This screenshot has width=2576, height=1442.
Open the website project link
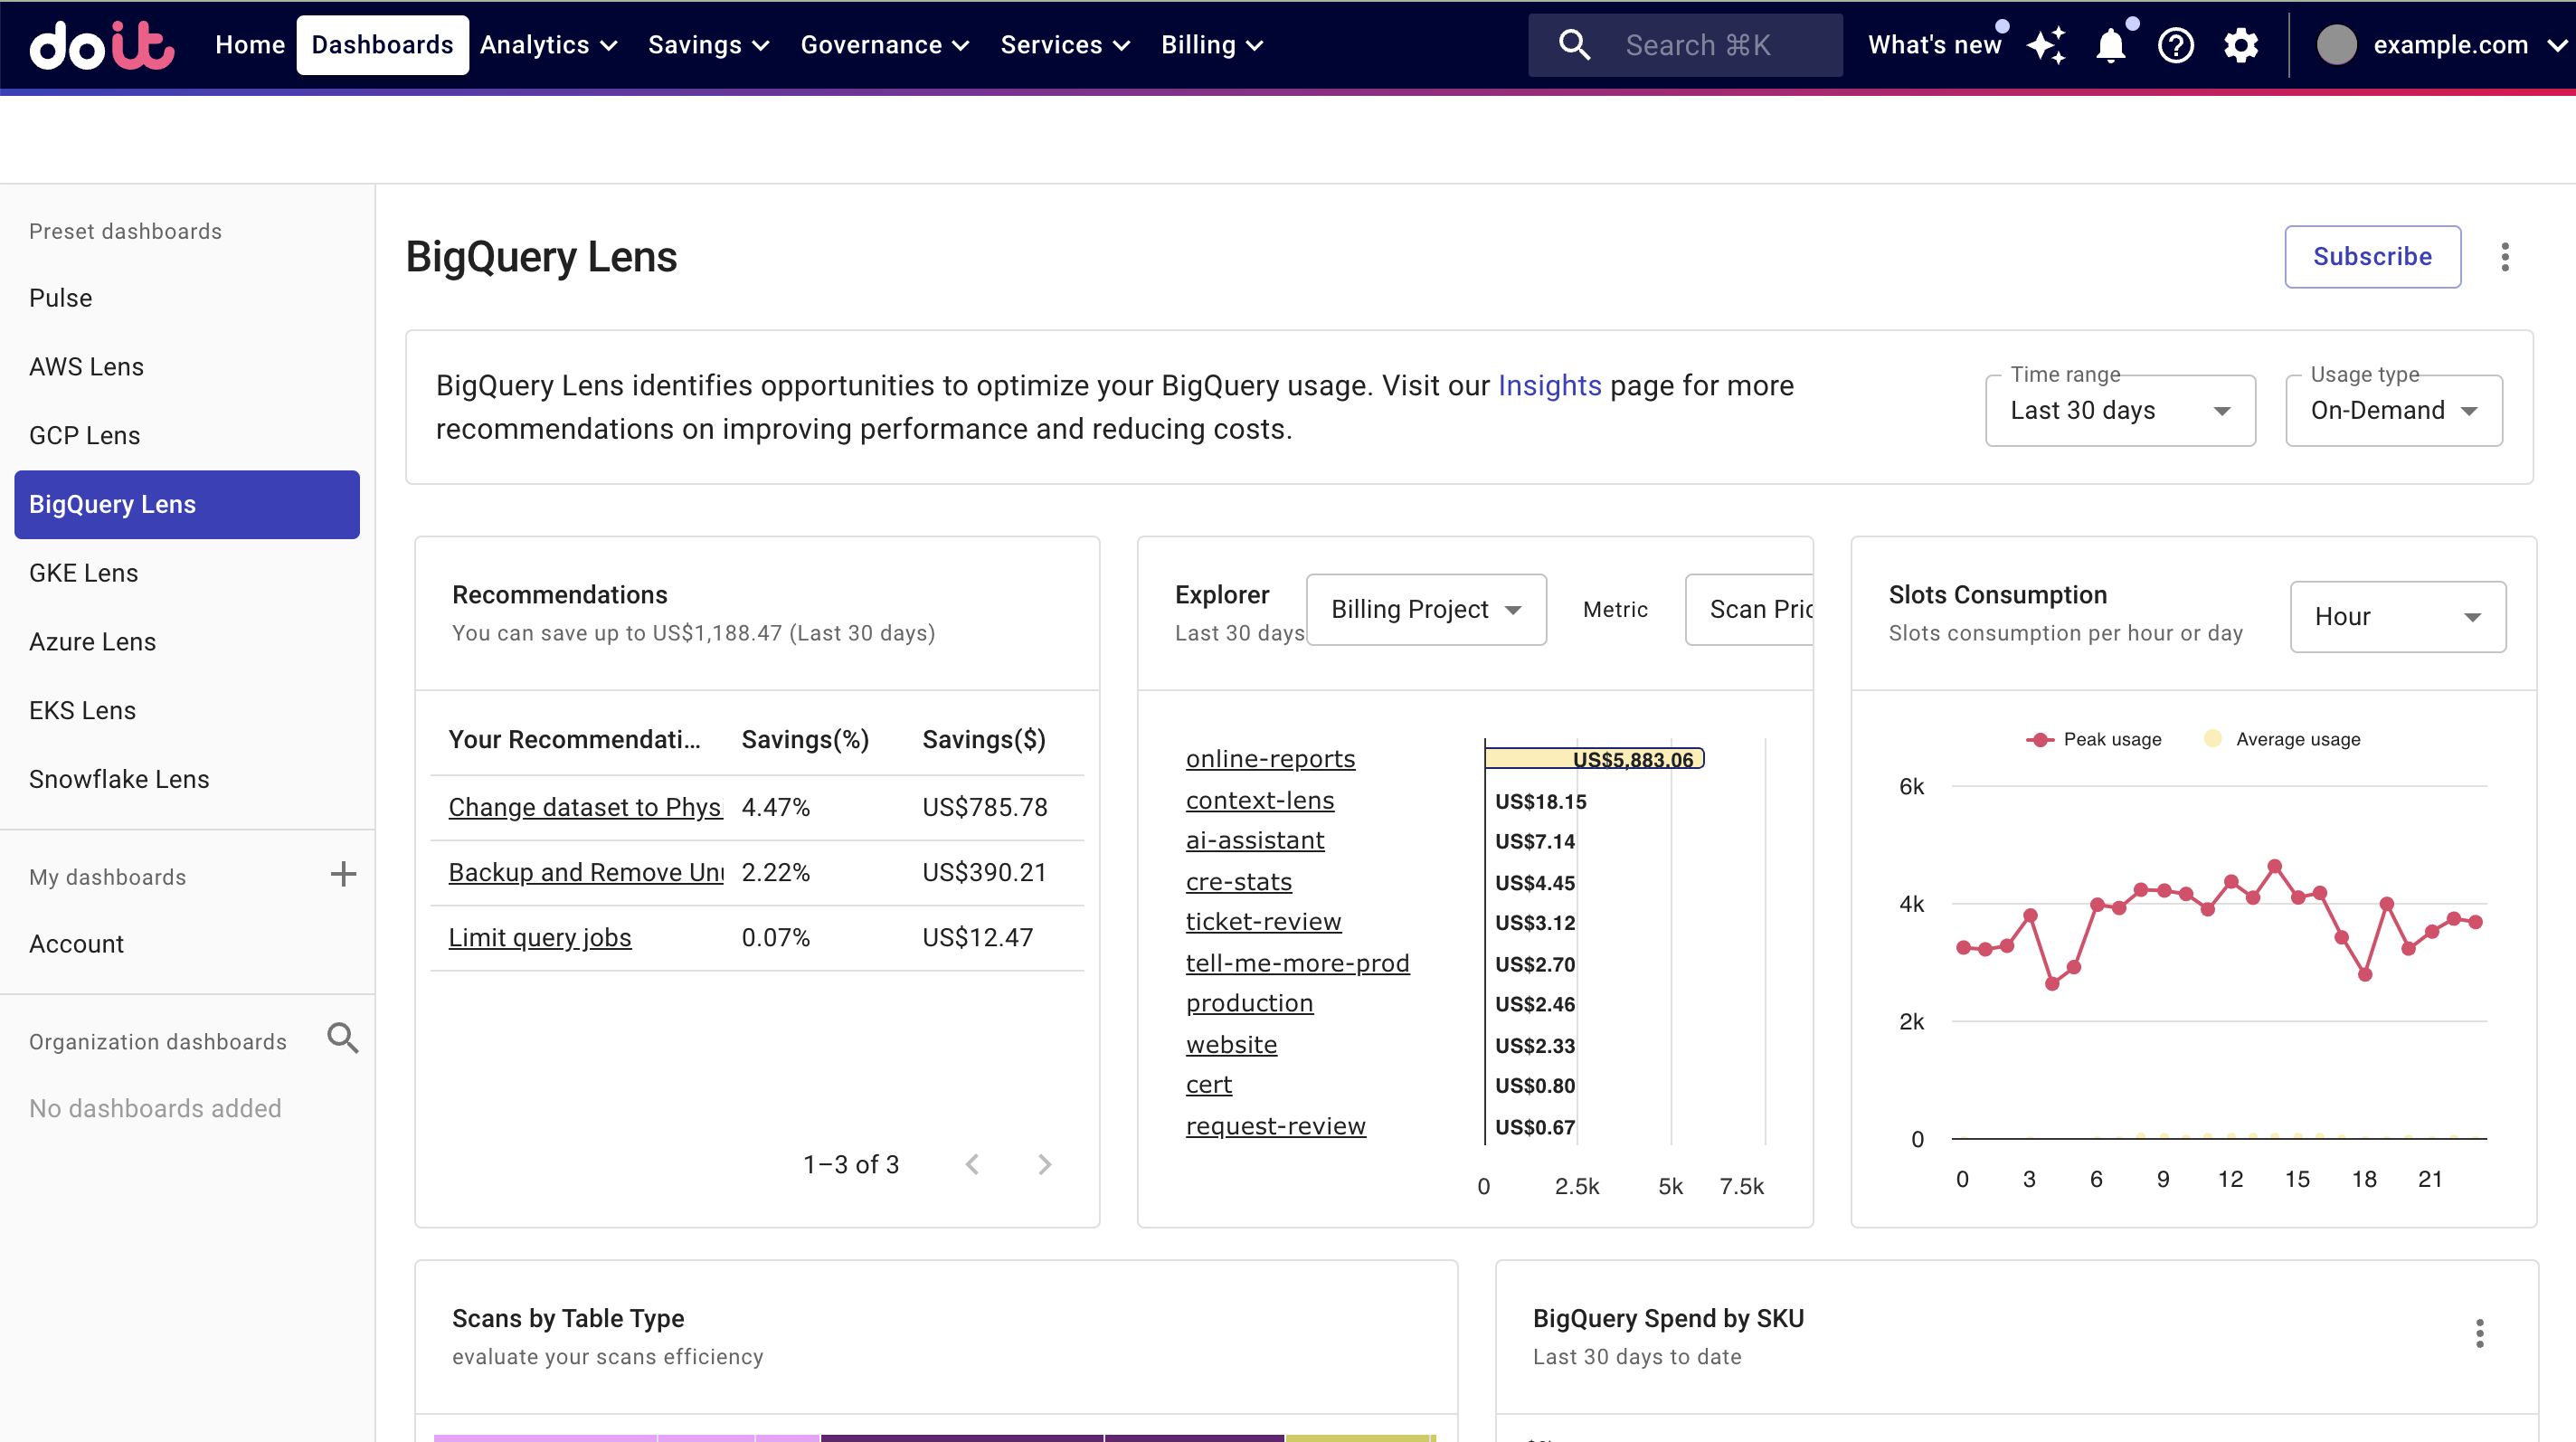click(x=1231, y=1045)
